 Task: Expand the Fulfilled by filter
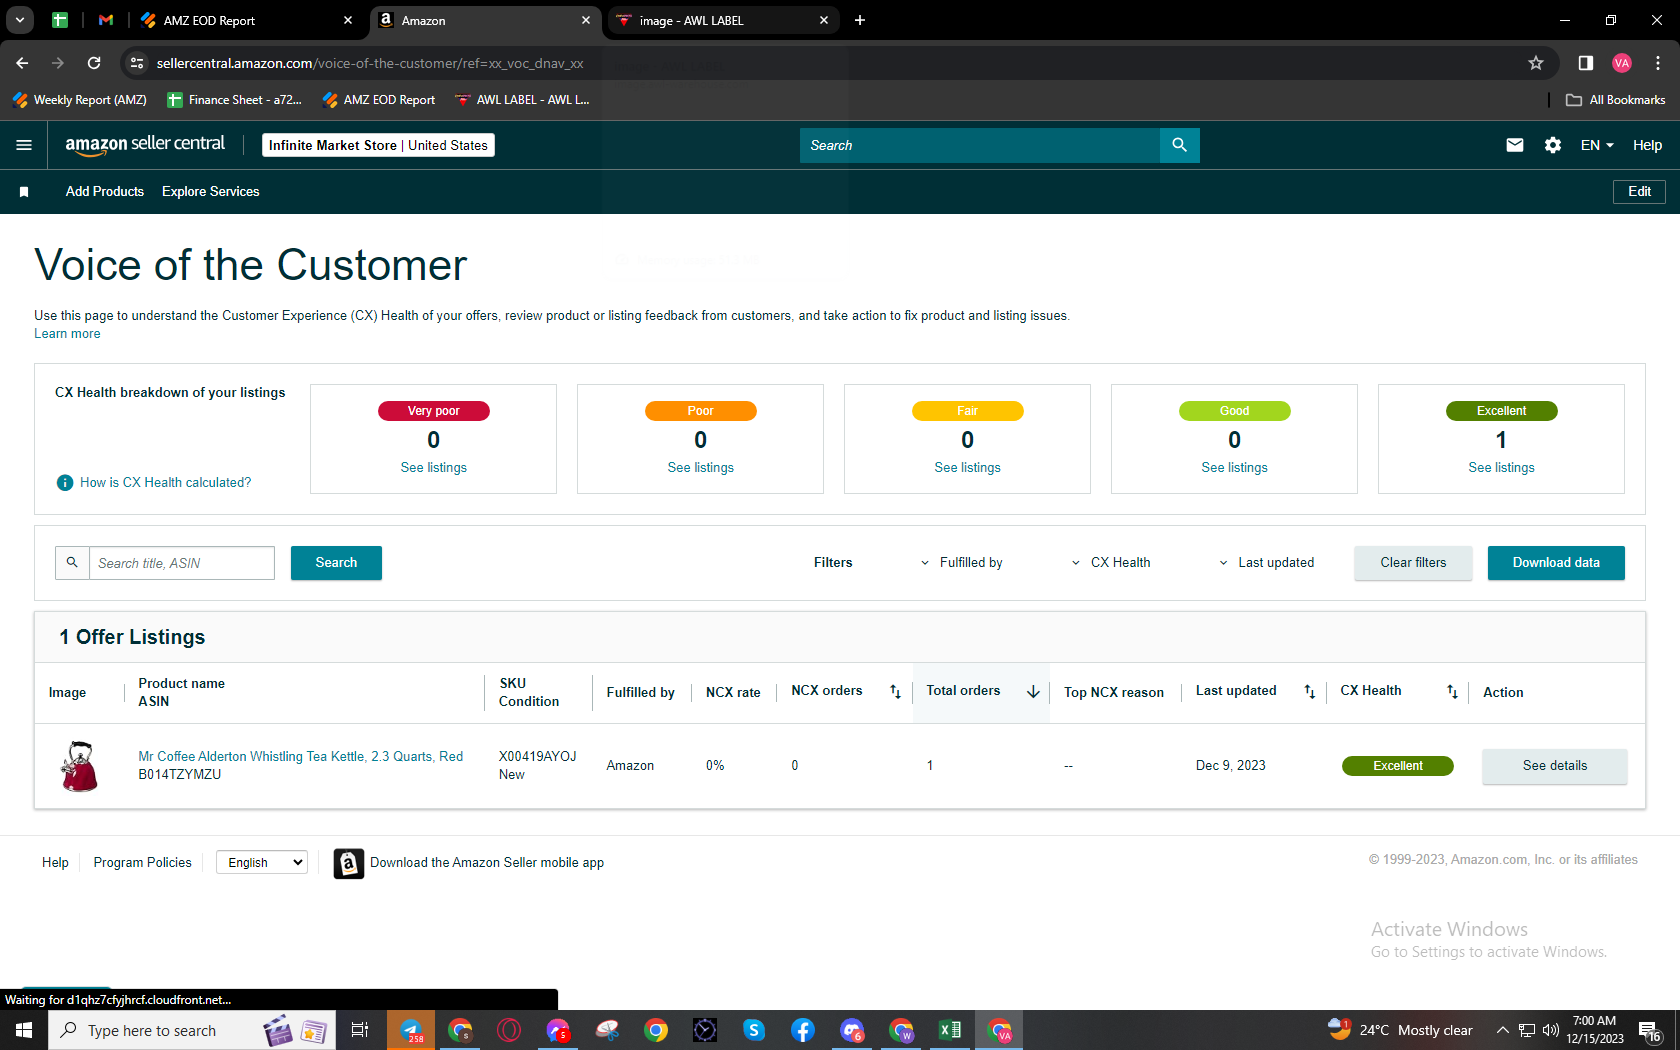pyautogui.click(x=961, y=563)
